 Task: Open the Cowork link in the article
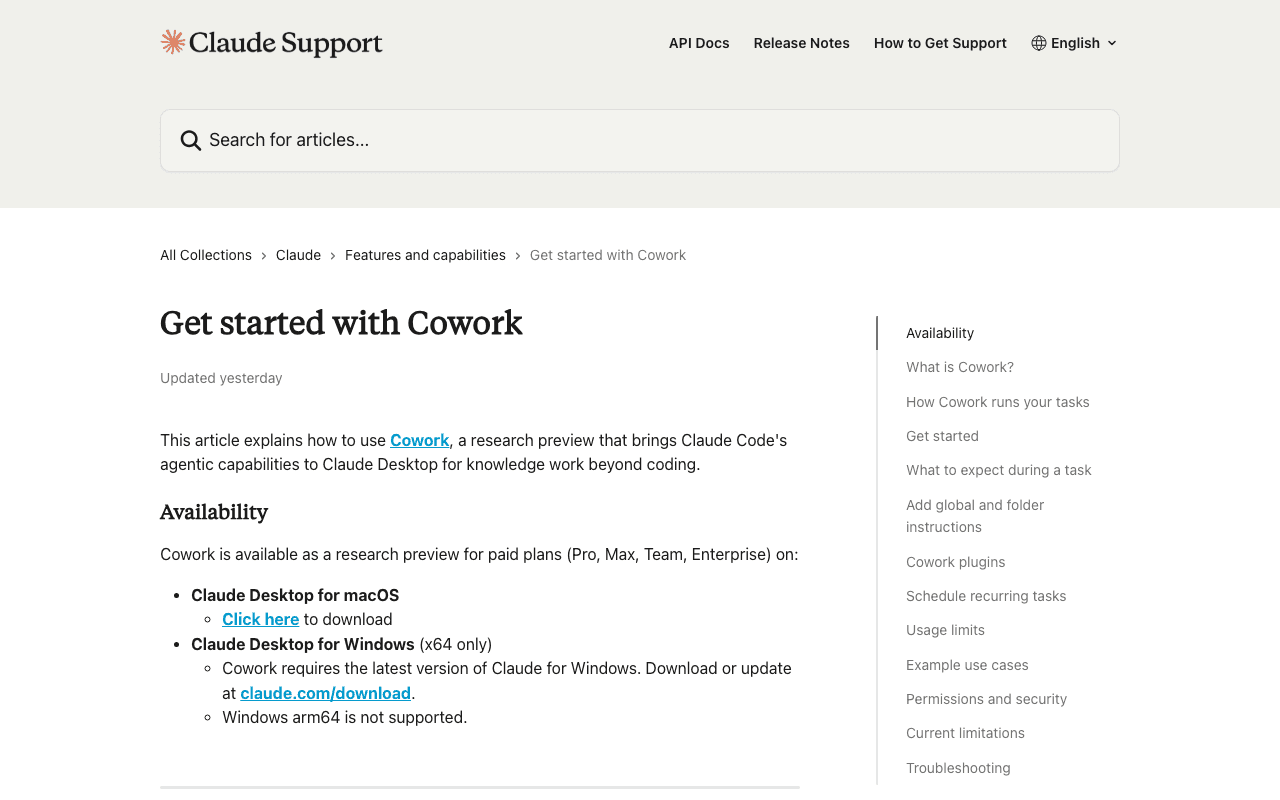[x=419, y=439]
